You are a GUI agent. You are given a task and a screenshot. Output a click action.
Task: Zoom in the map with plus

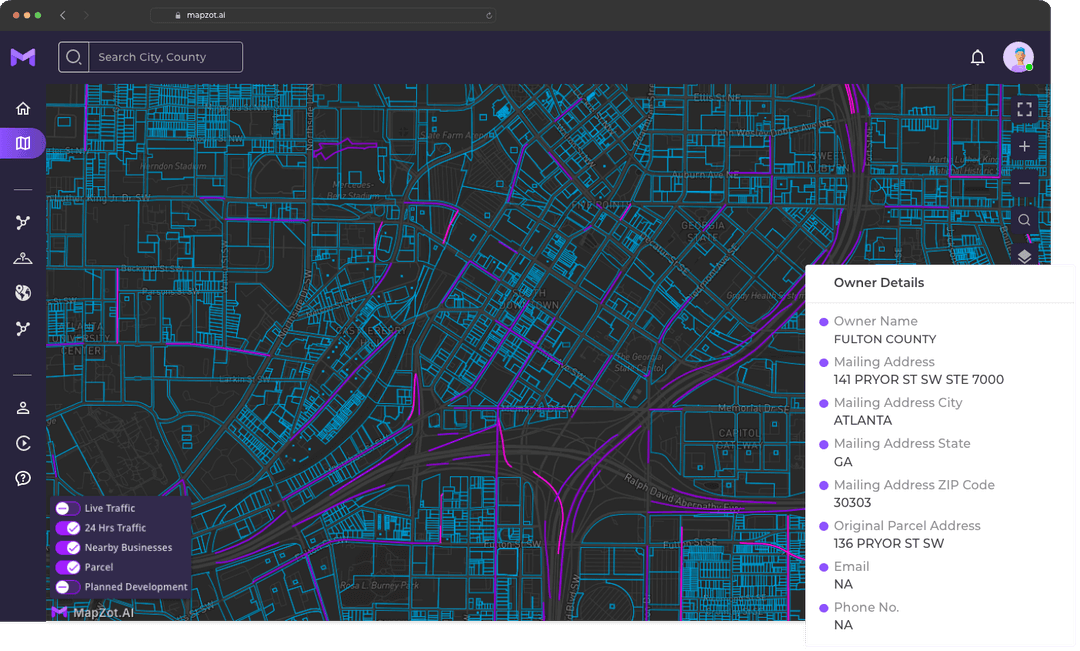(x=1024, y=147)
